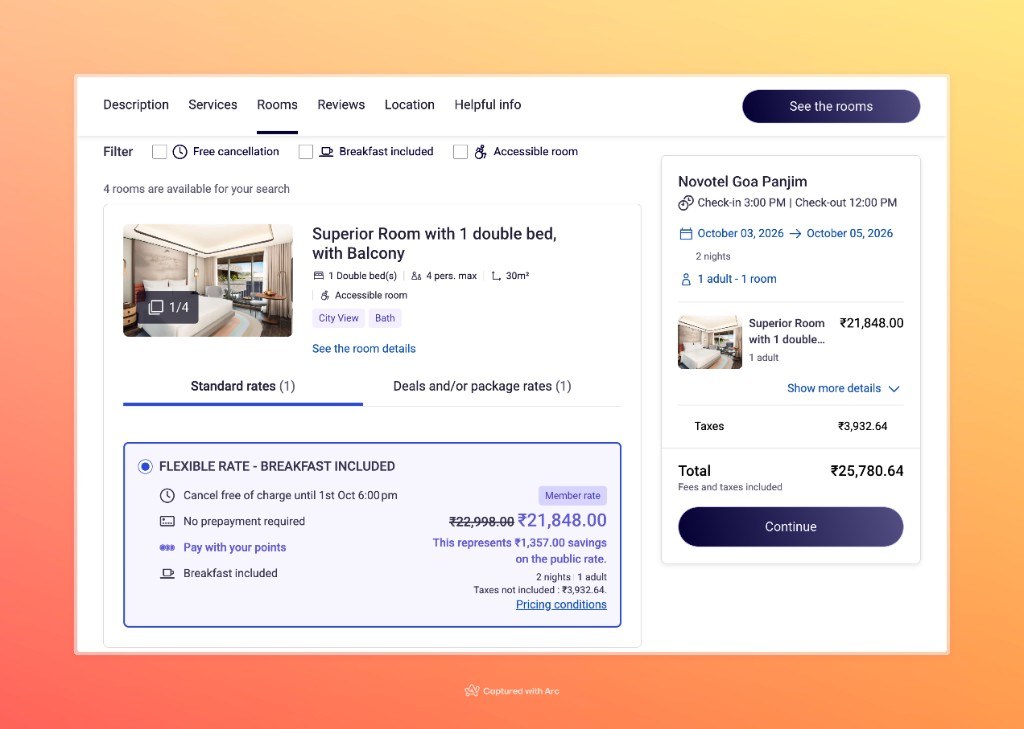Open the Pricing conditions link
This screenshot has height=729, width=1024.
561,605
